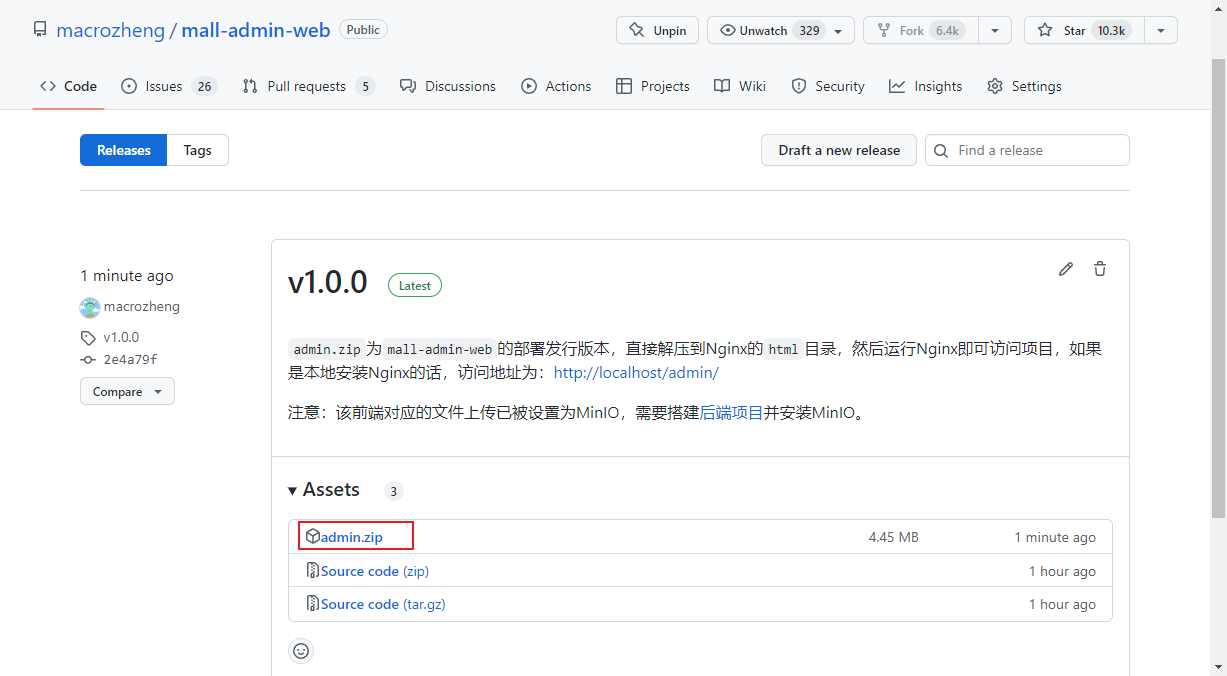Open the Star lists dropdown arrow
Image resolution: width=1227 pixels, height=676 pixels.
click(1161, 30)
